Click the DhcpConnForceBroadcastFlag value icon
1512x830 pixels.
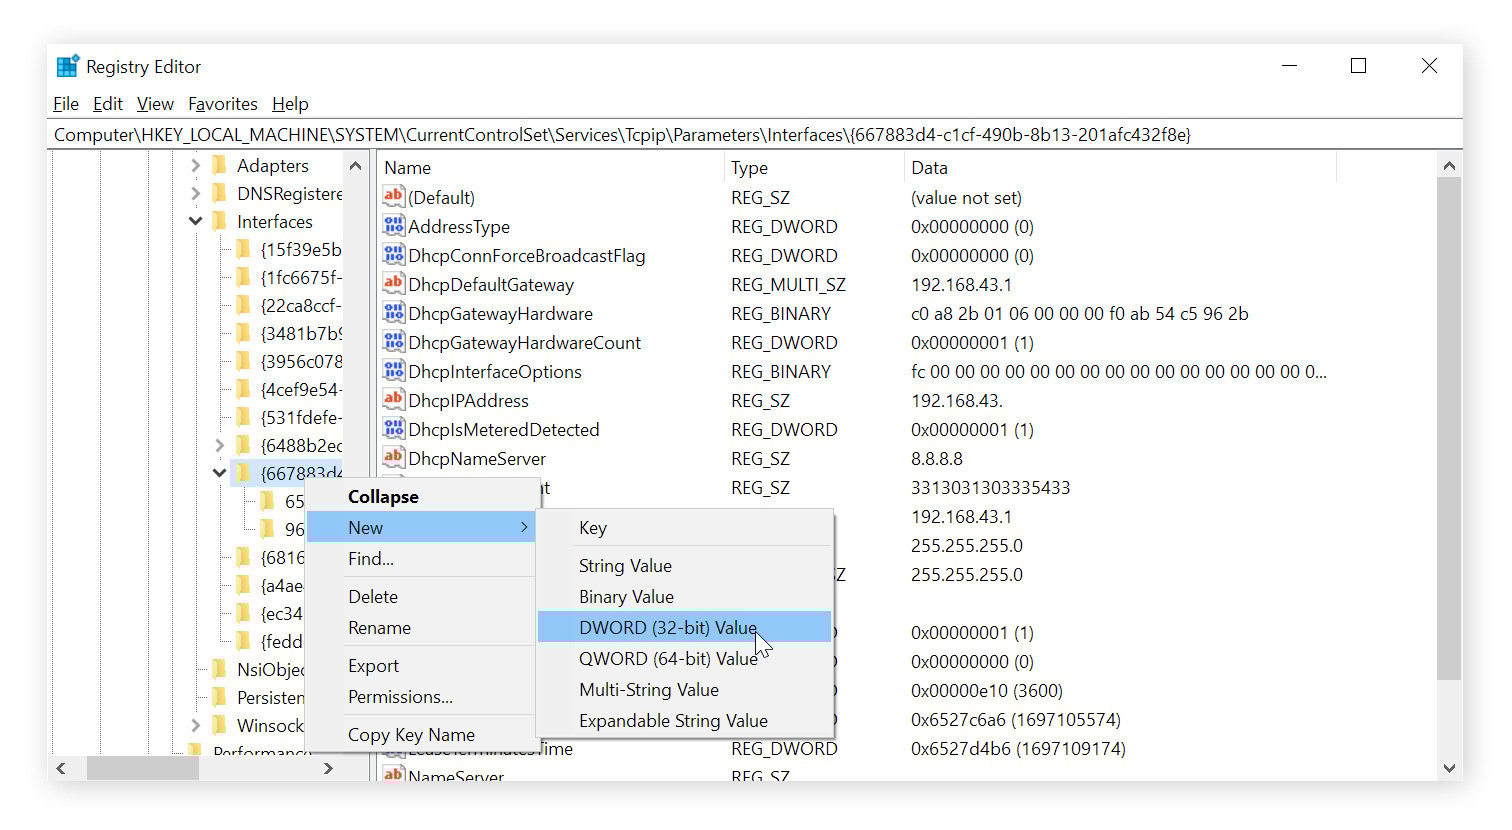[x=394, y=255]
